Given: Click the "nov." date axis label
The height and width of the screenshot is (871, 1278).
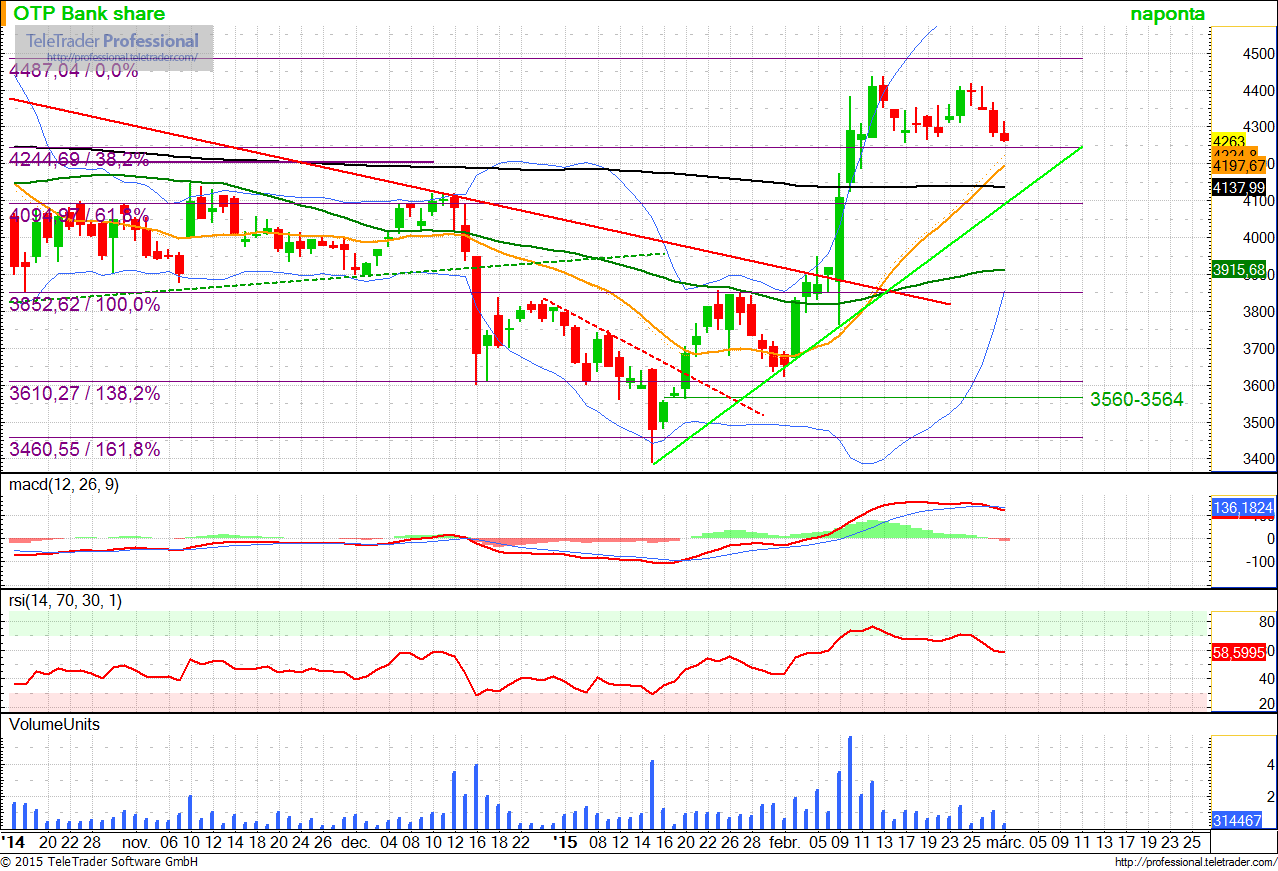Looking at the screenshot, I should 137,843.
